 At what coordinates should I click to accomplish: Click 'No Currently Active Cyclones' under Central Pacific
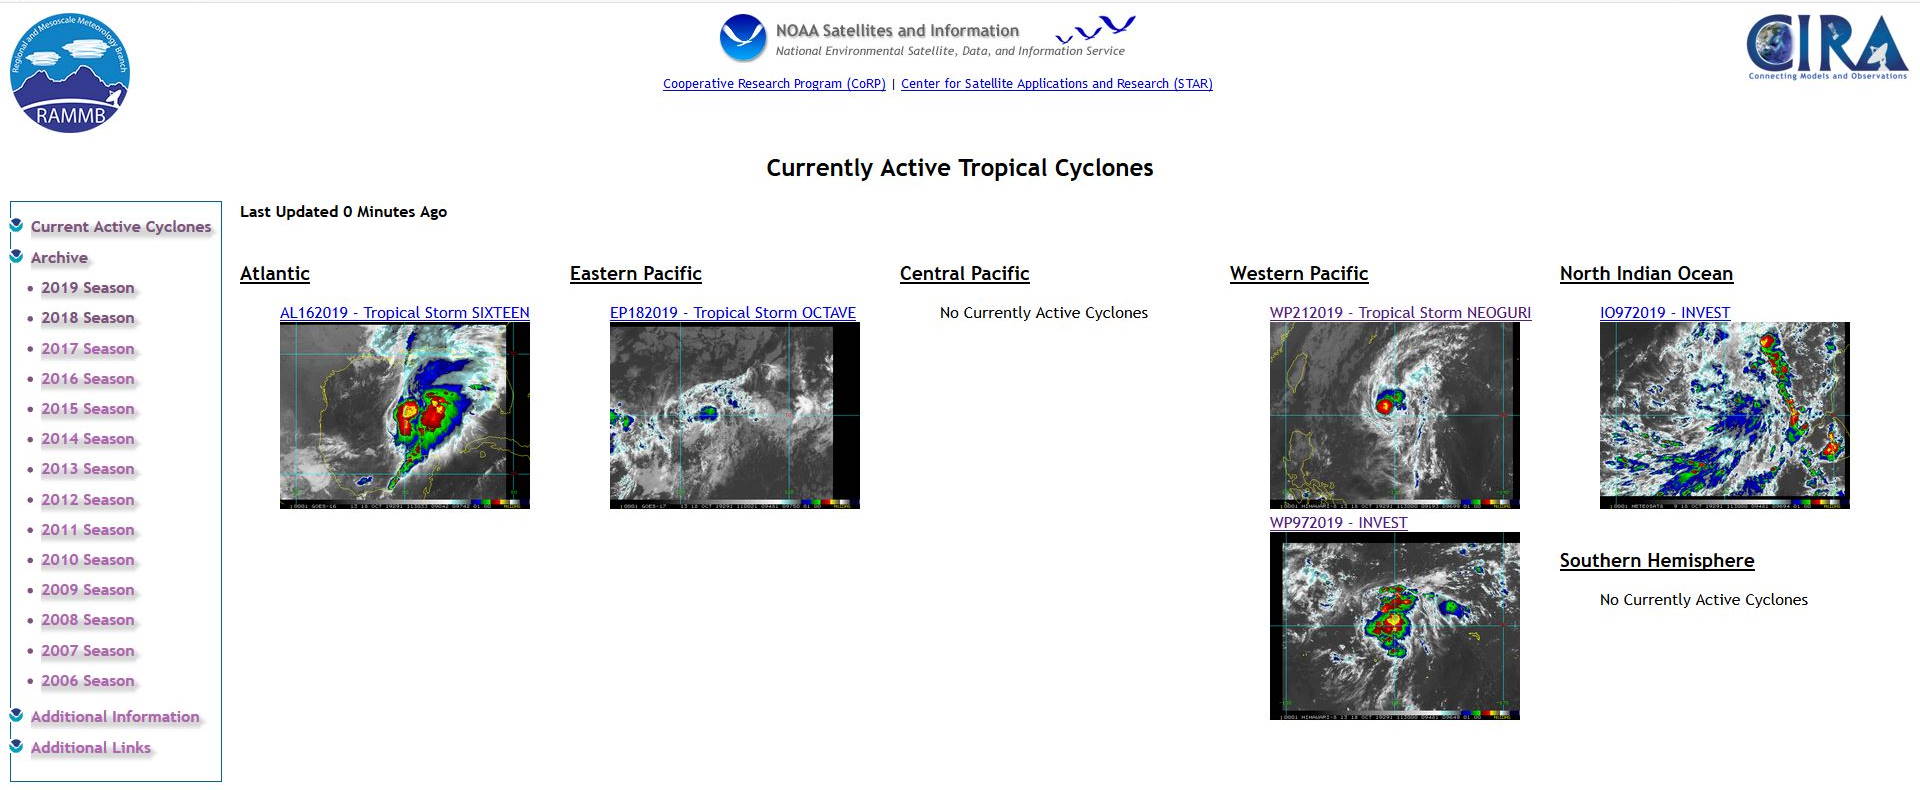1044,313
